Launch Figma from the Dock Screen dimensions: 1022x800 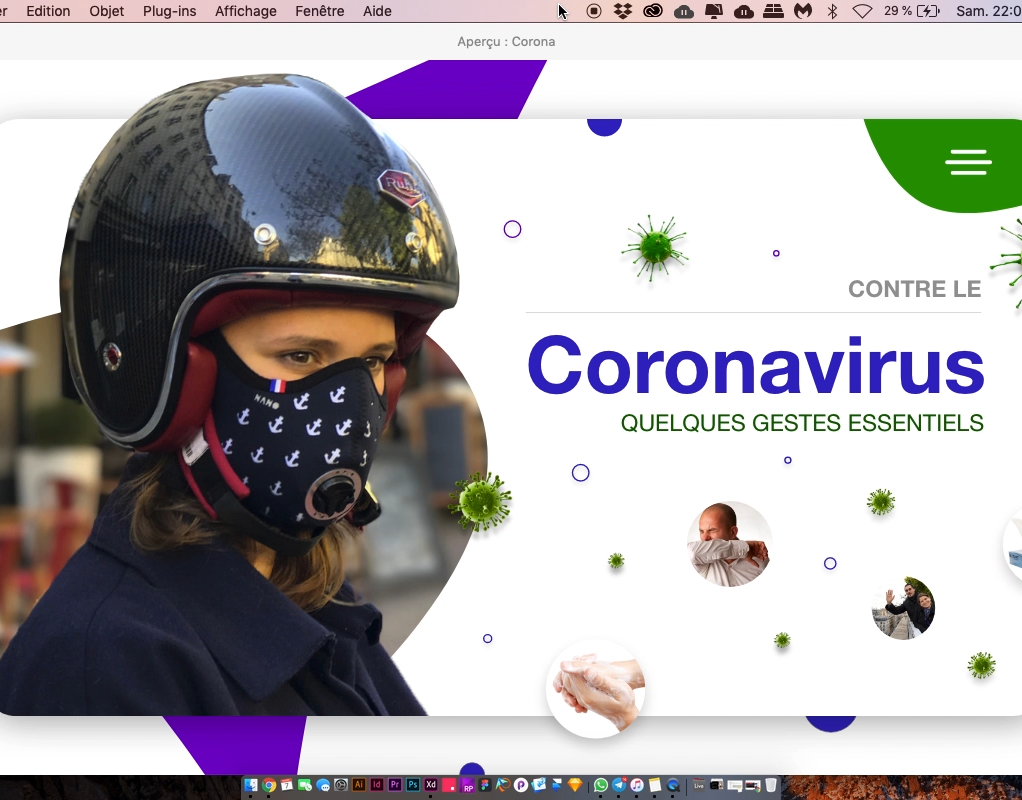(x=484, y=785)
